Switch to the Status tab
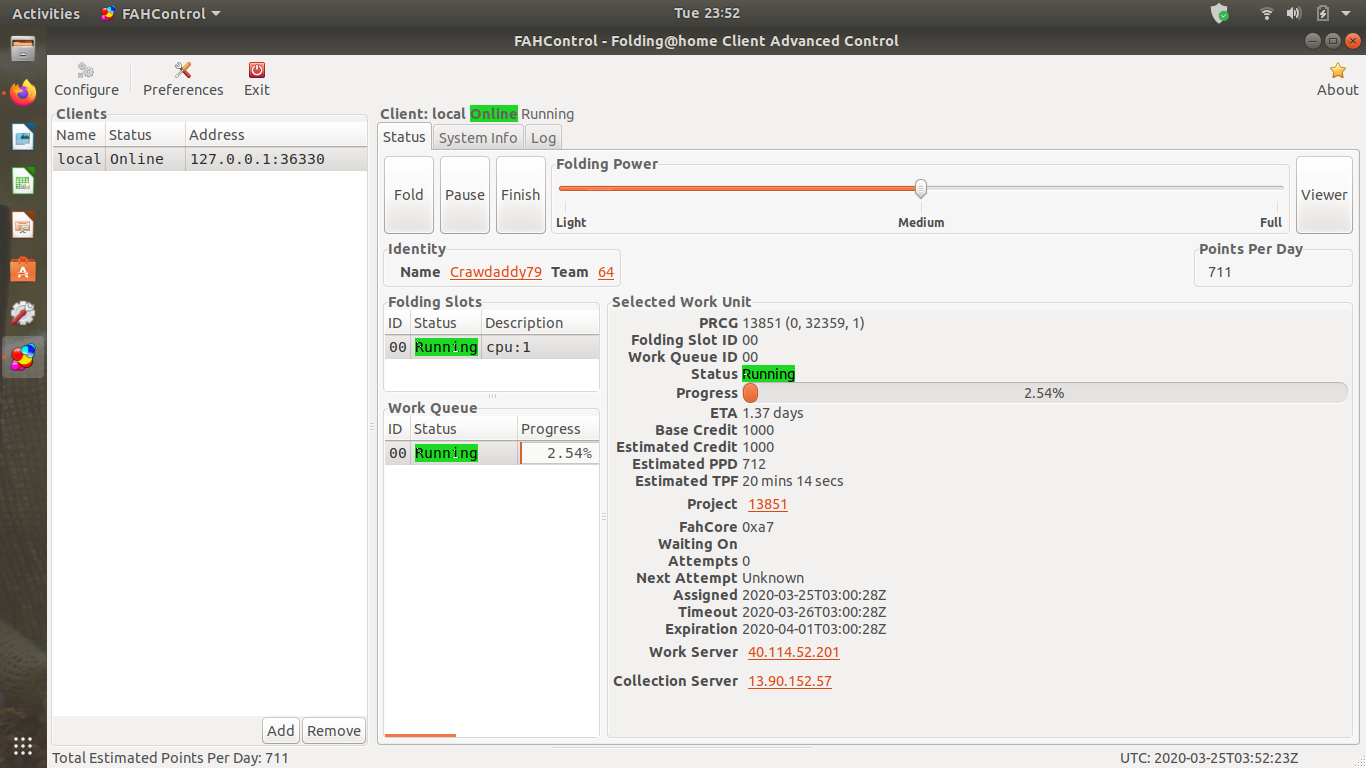 [404, 137]
